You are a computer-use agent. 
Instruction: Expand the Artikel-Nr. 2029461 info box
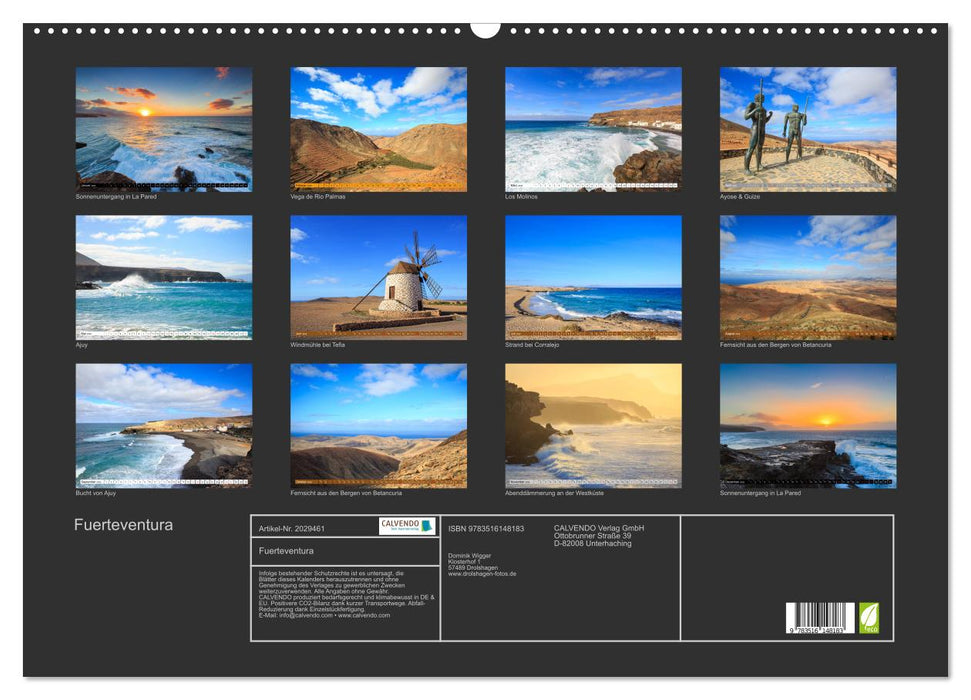click(x=291, y=528)
